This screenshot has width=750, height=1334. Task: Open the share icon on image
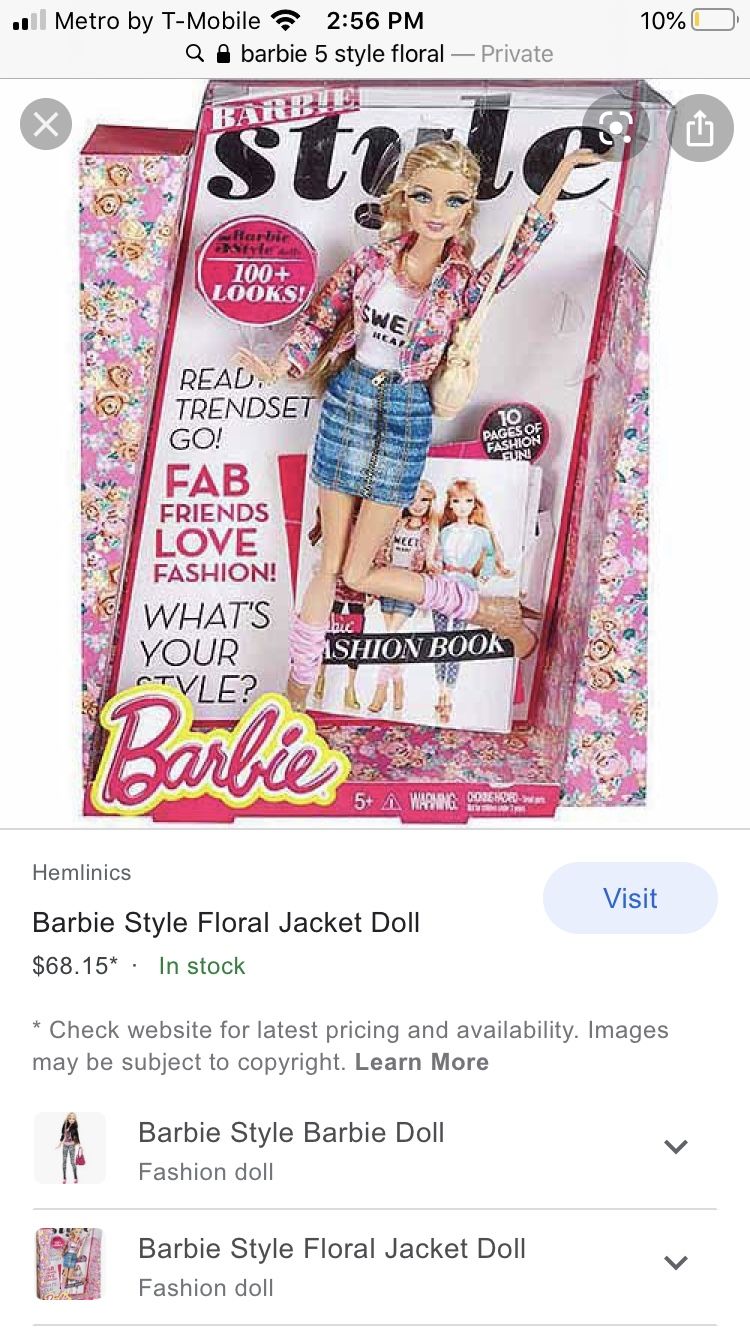pos(700,128)
